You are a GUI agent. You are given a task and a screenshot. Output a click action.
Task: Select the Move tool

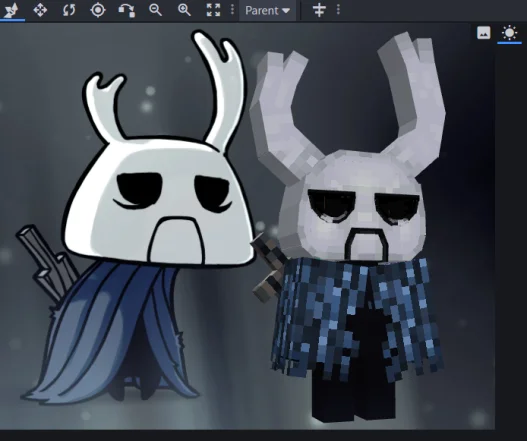point(40,10)
